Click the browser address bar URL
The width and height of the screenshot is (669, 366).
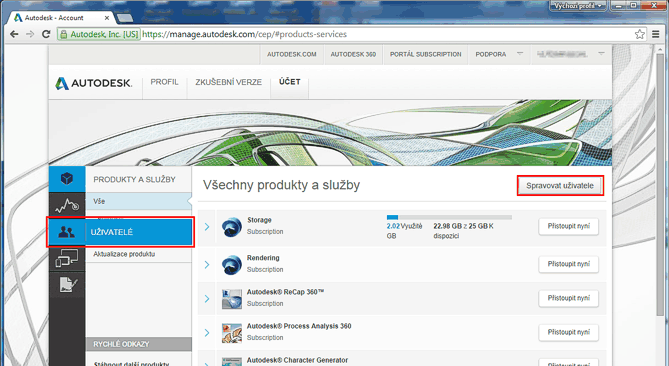coord(244,34)
